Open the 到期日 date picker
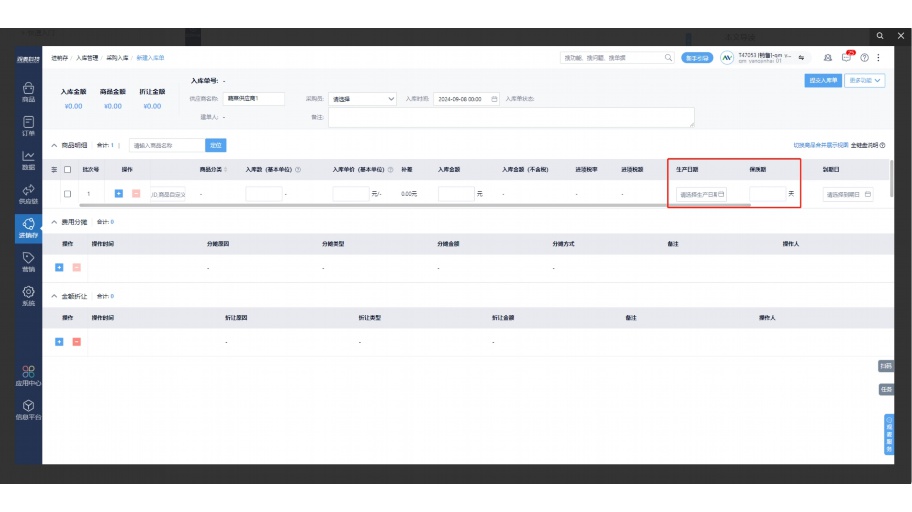This screenshot has width=912, height=512. point(847,194)
